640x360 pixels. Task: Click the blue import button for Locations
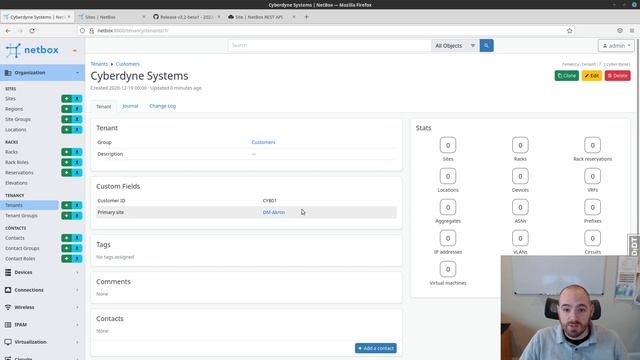click(x=77, y=129)
